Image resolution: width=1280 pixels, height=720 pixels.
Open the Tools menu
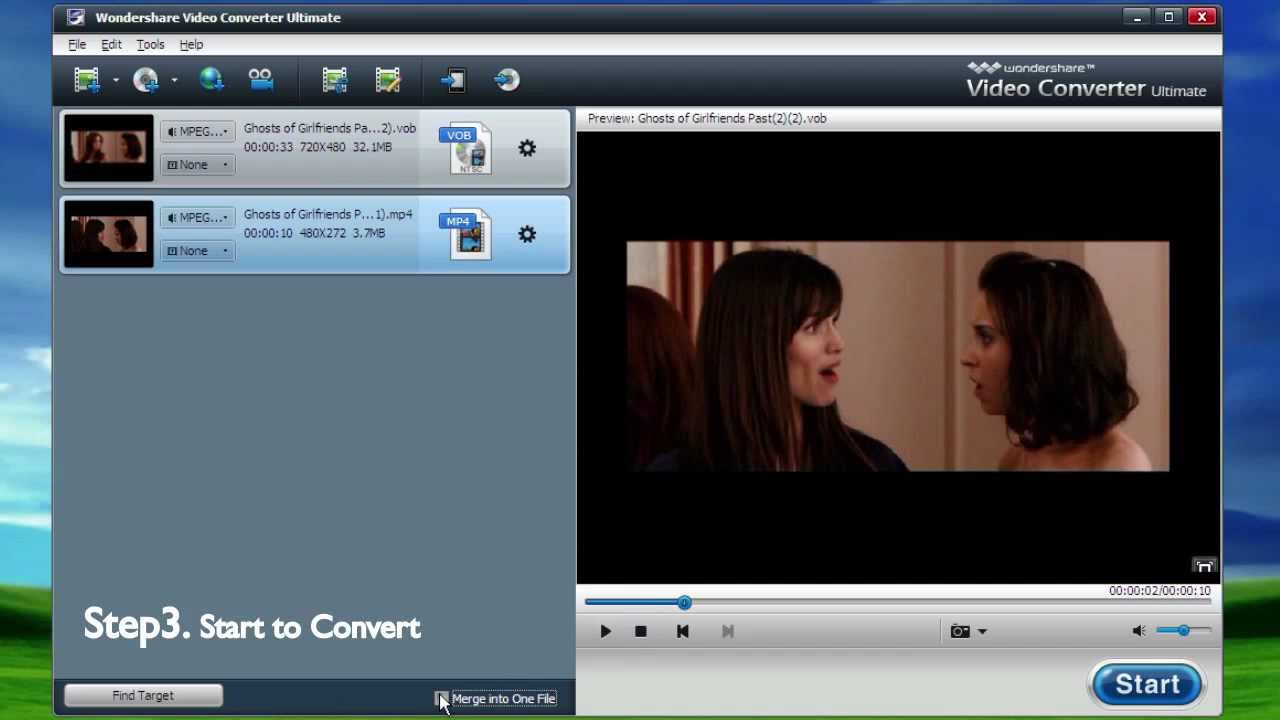[150, 44]
